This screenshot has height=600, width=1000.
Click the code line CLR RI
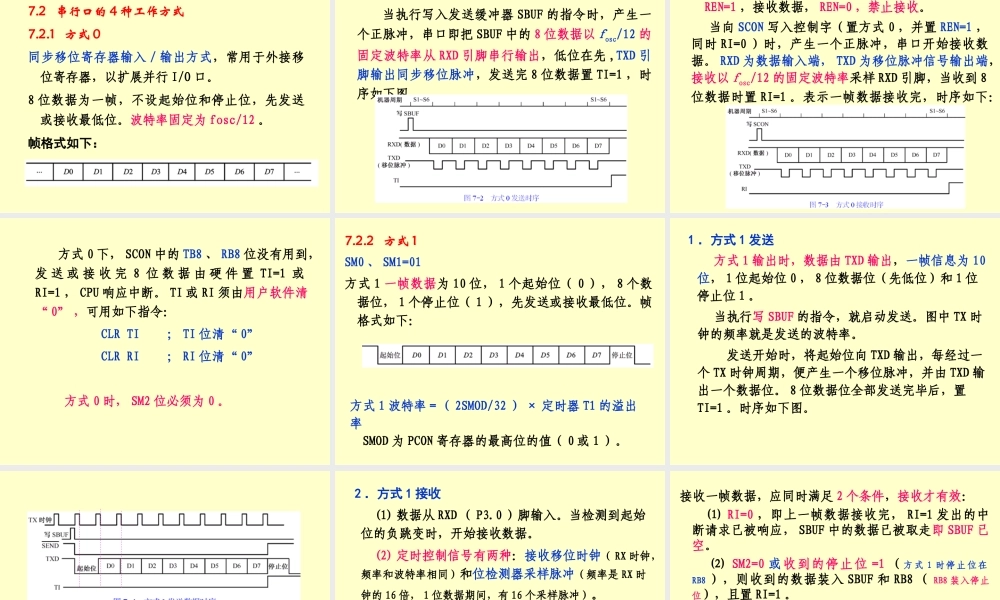tap(120, 356)
